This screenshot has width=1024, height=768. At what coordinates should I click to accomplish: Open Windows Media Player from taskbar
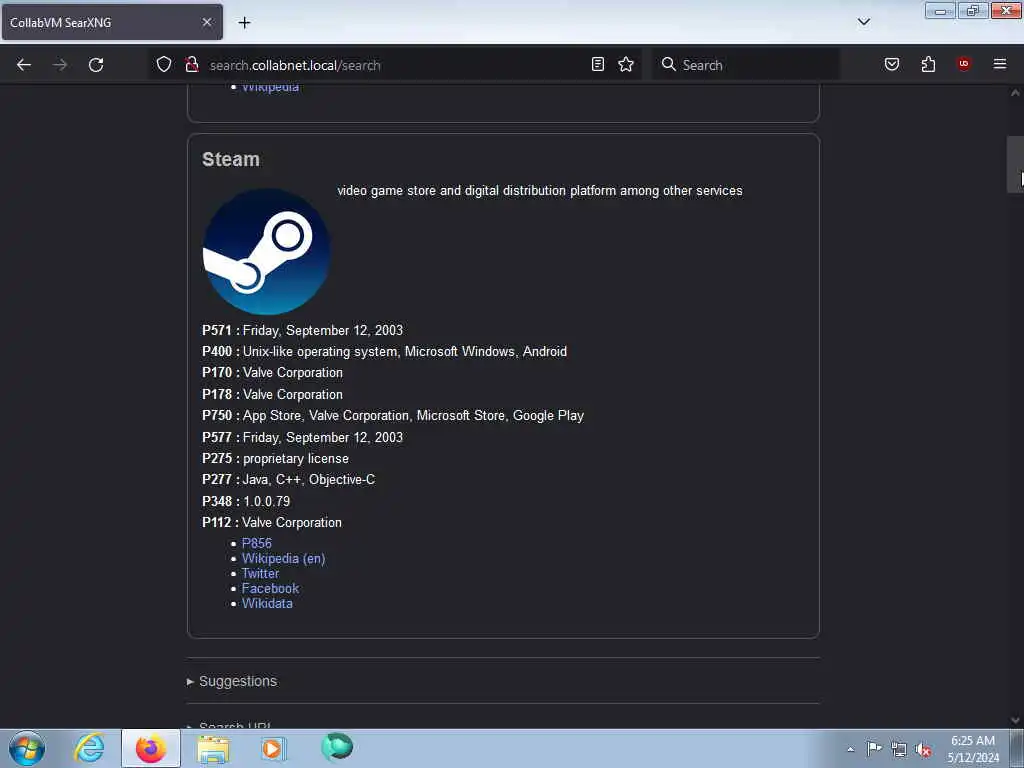tap(274, 748)
